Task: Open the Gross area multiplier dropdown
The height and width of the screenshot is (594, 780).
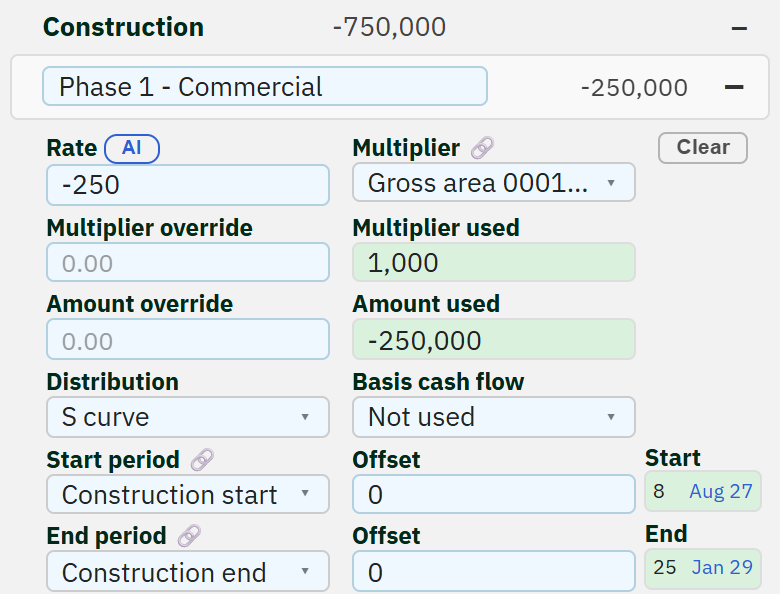Action: click(x=493, y=183)
